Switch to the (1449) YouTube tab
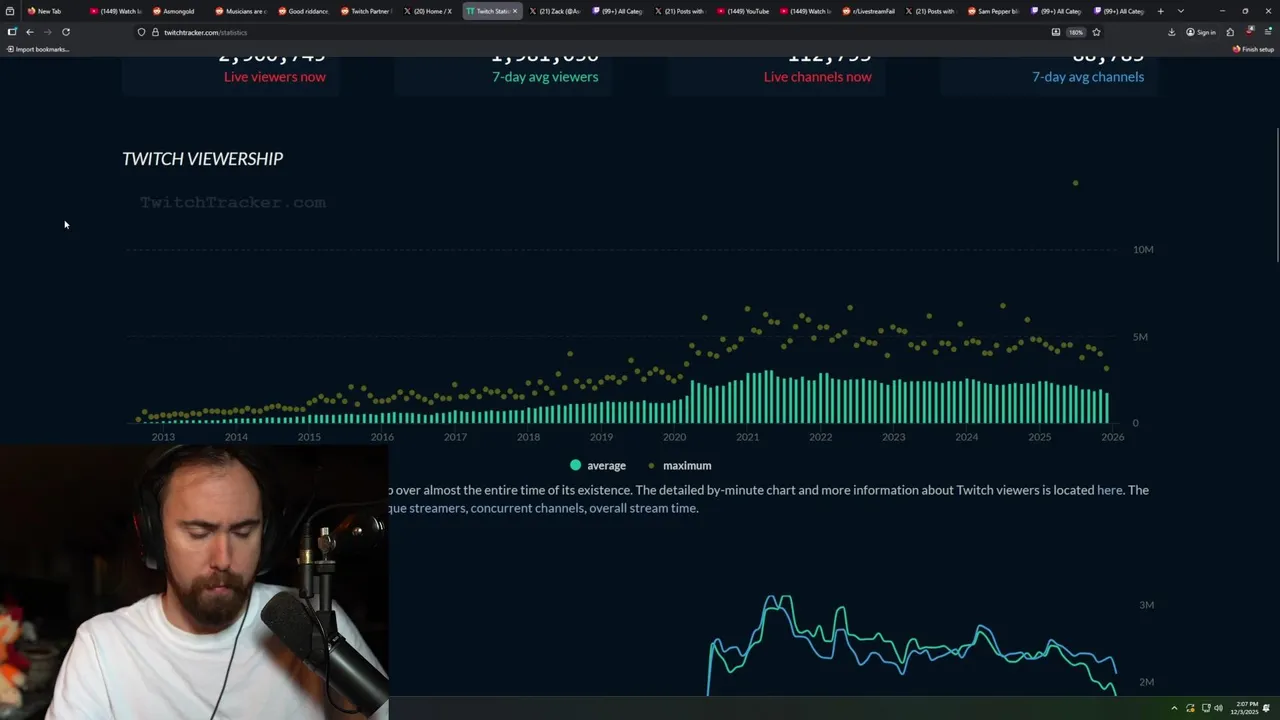 coord(743,11)
